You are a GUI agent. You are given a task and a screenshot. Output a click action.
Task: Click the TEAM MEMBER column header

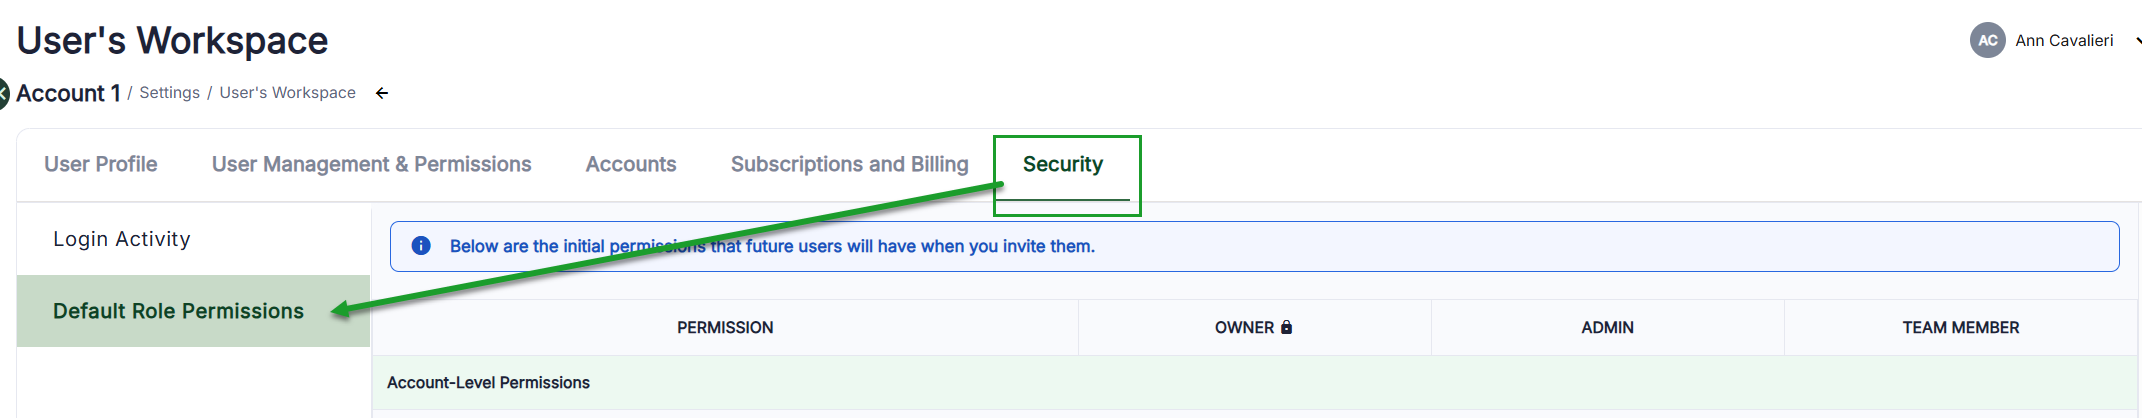point(1960,327)
